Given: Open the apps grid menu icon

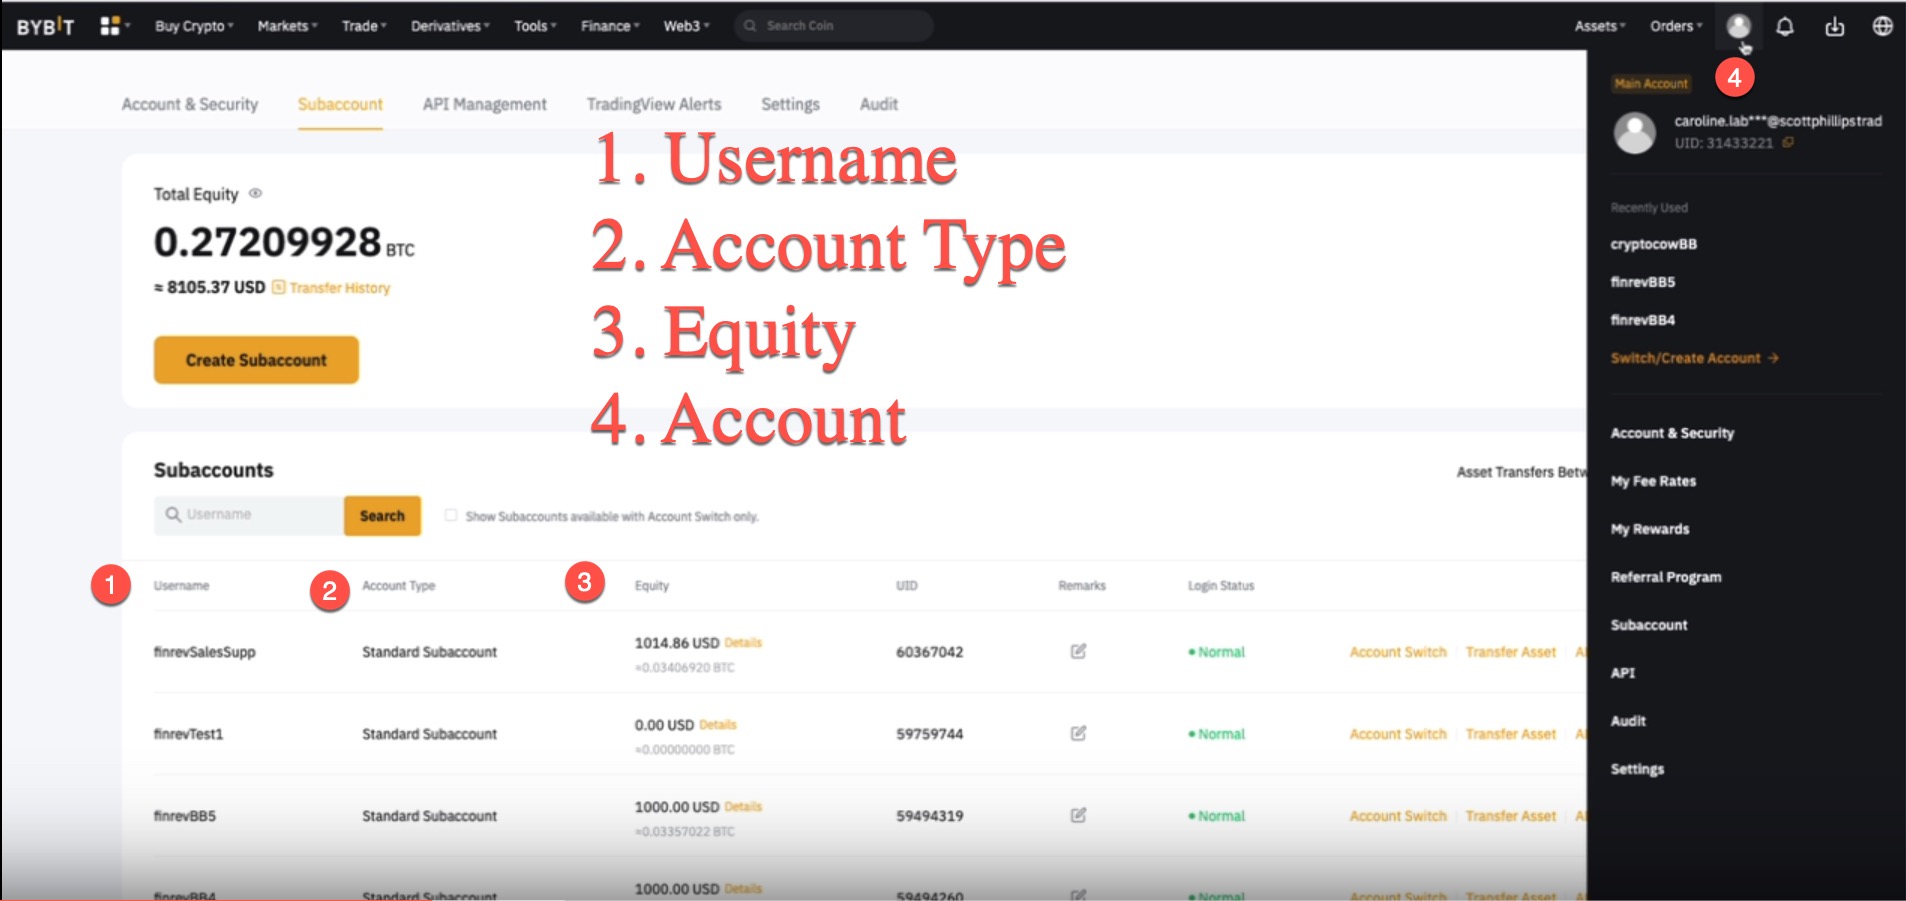Looking at the screenshot, I should (110, 26).
